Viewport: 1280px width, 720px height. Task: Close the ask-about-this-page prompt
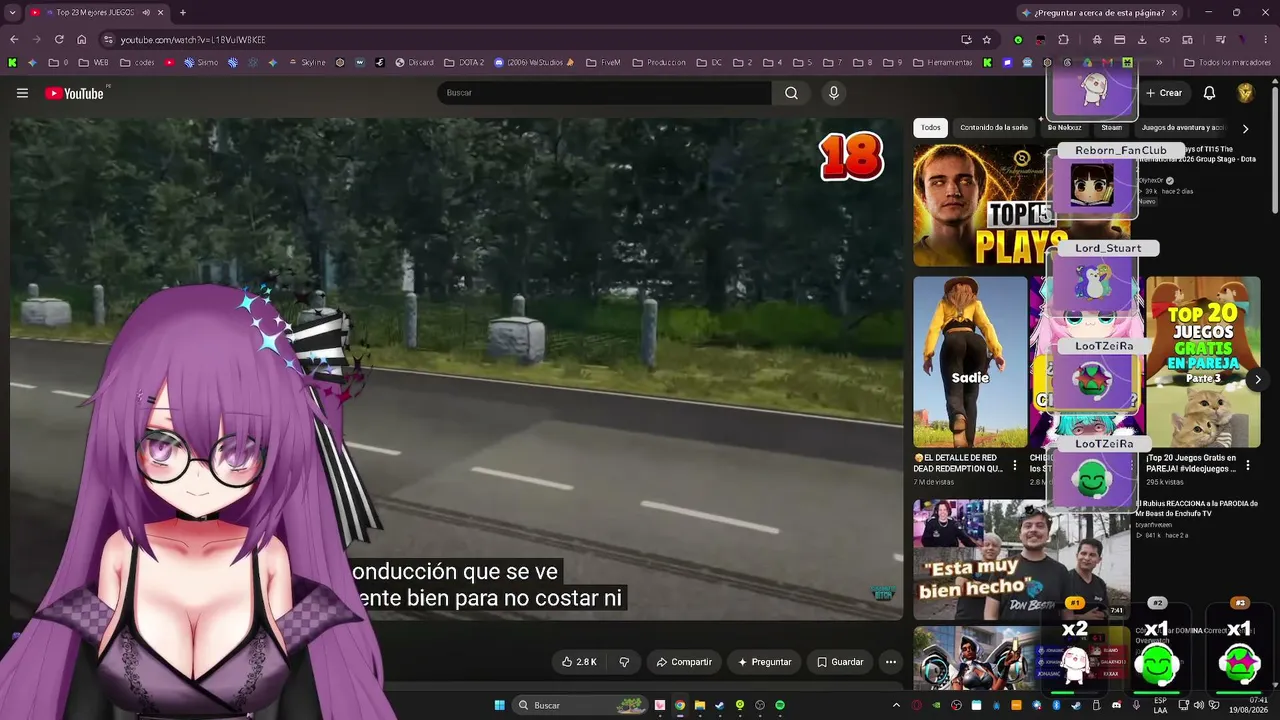pos(1174,12)
